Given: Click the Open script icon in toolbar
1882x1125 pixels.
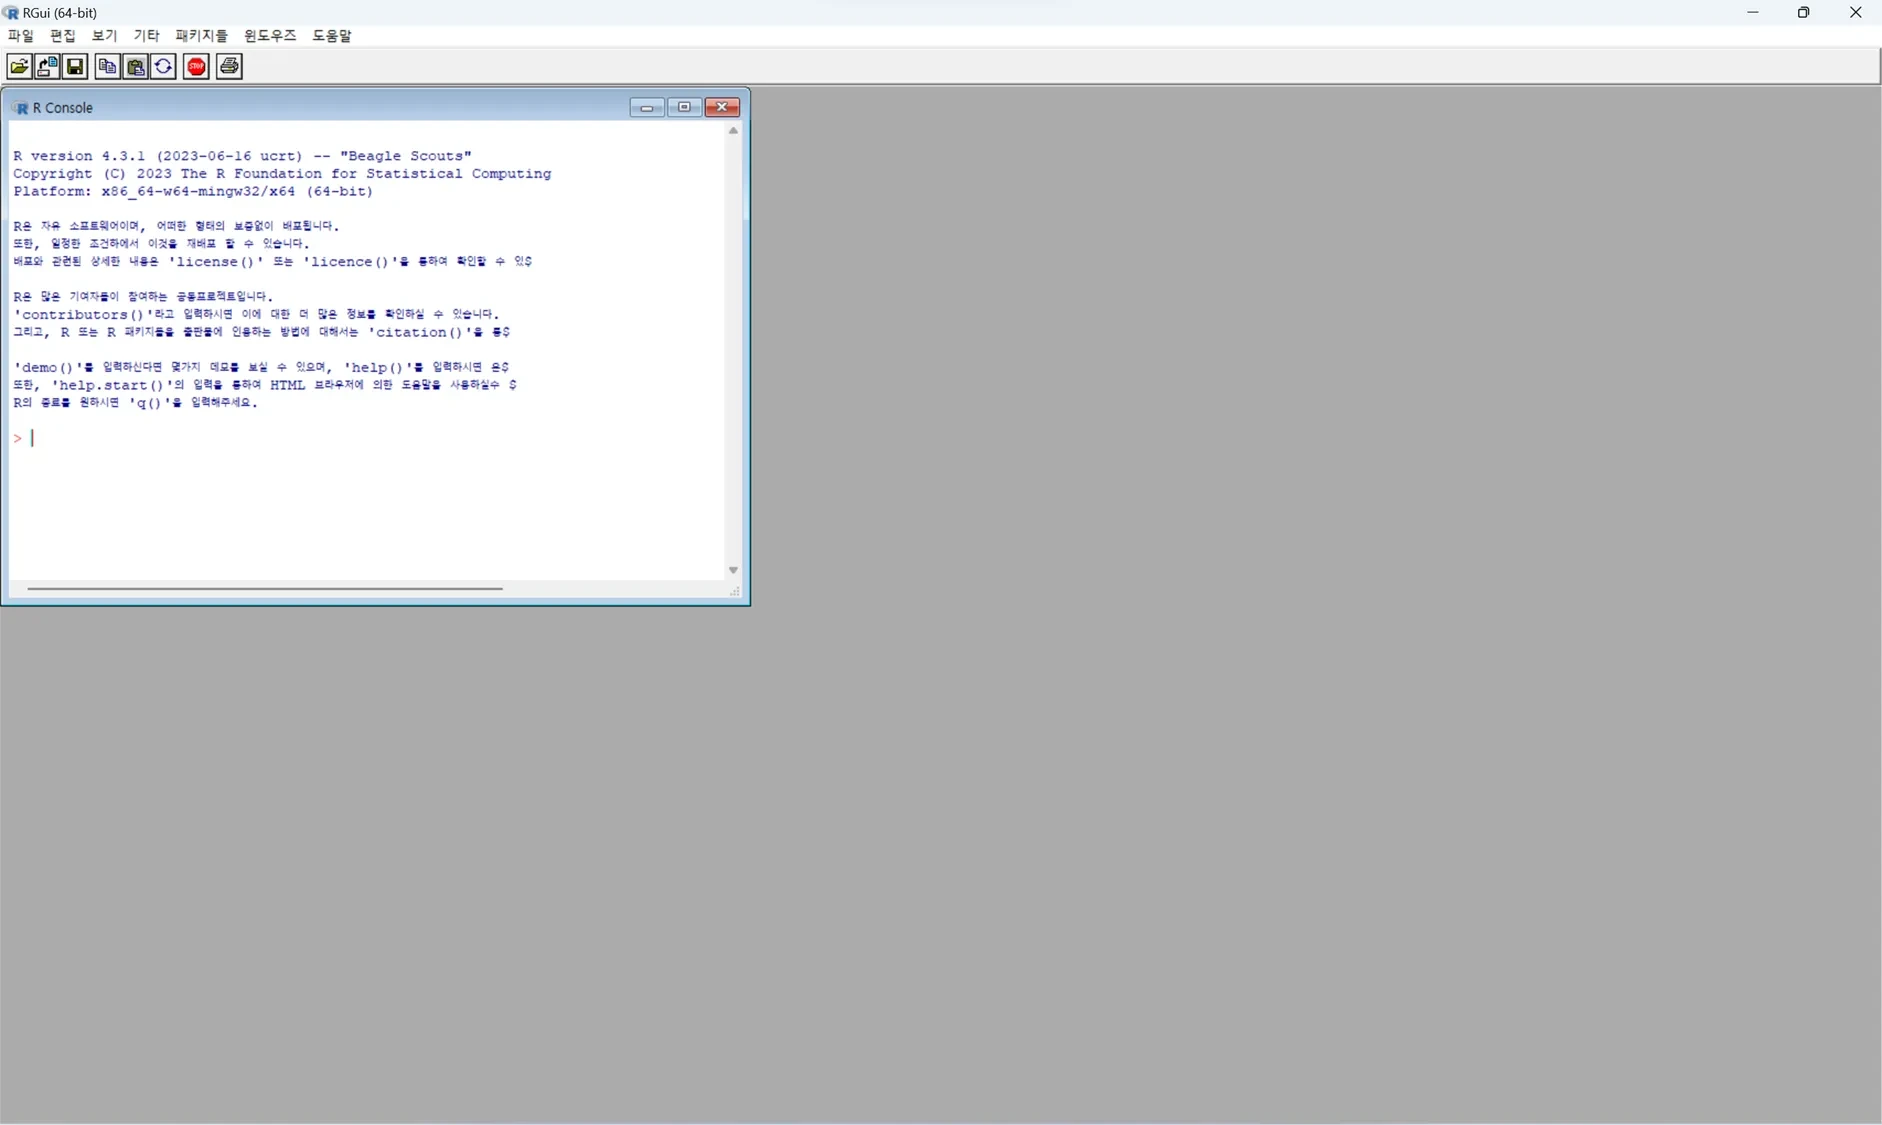Looking at the screenshot, I should pyautogui.click(x=19, y=67).
